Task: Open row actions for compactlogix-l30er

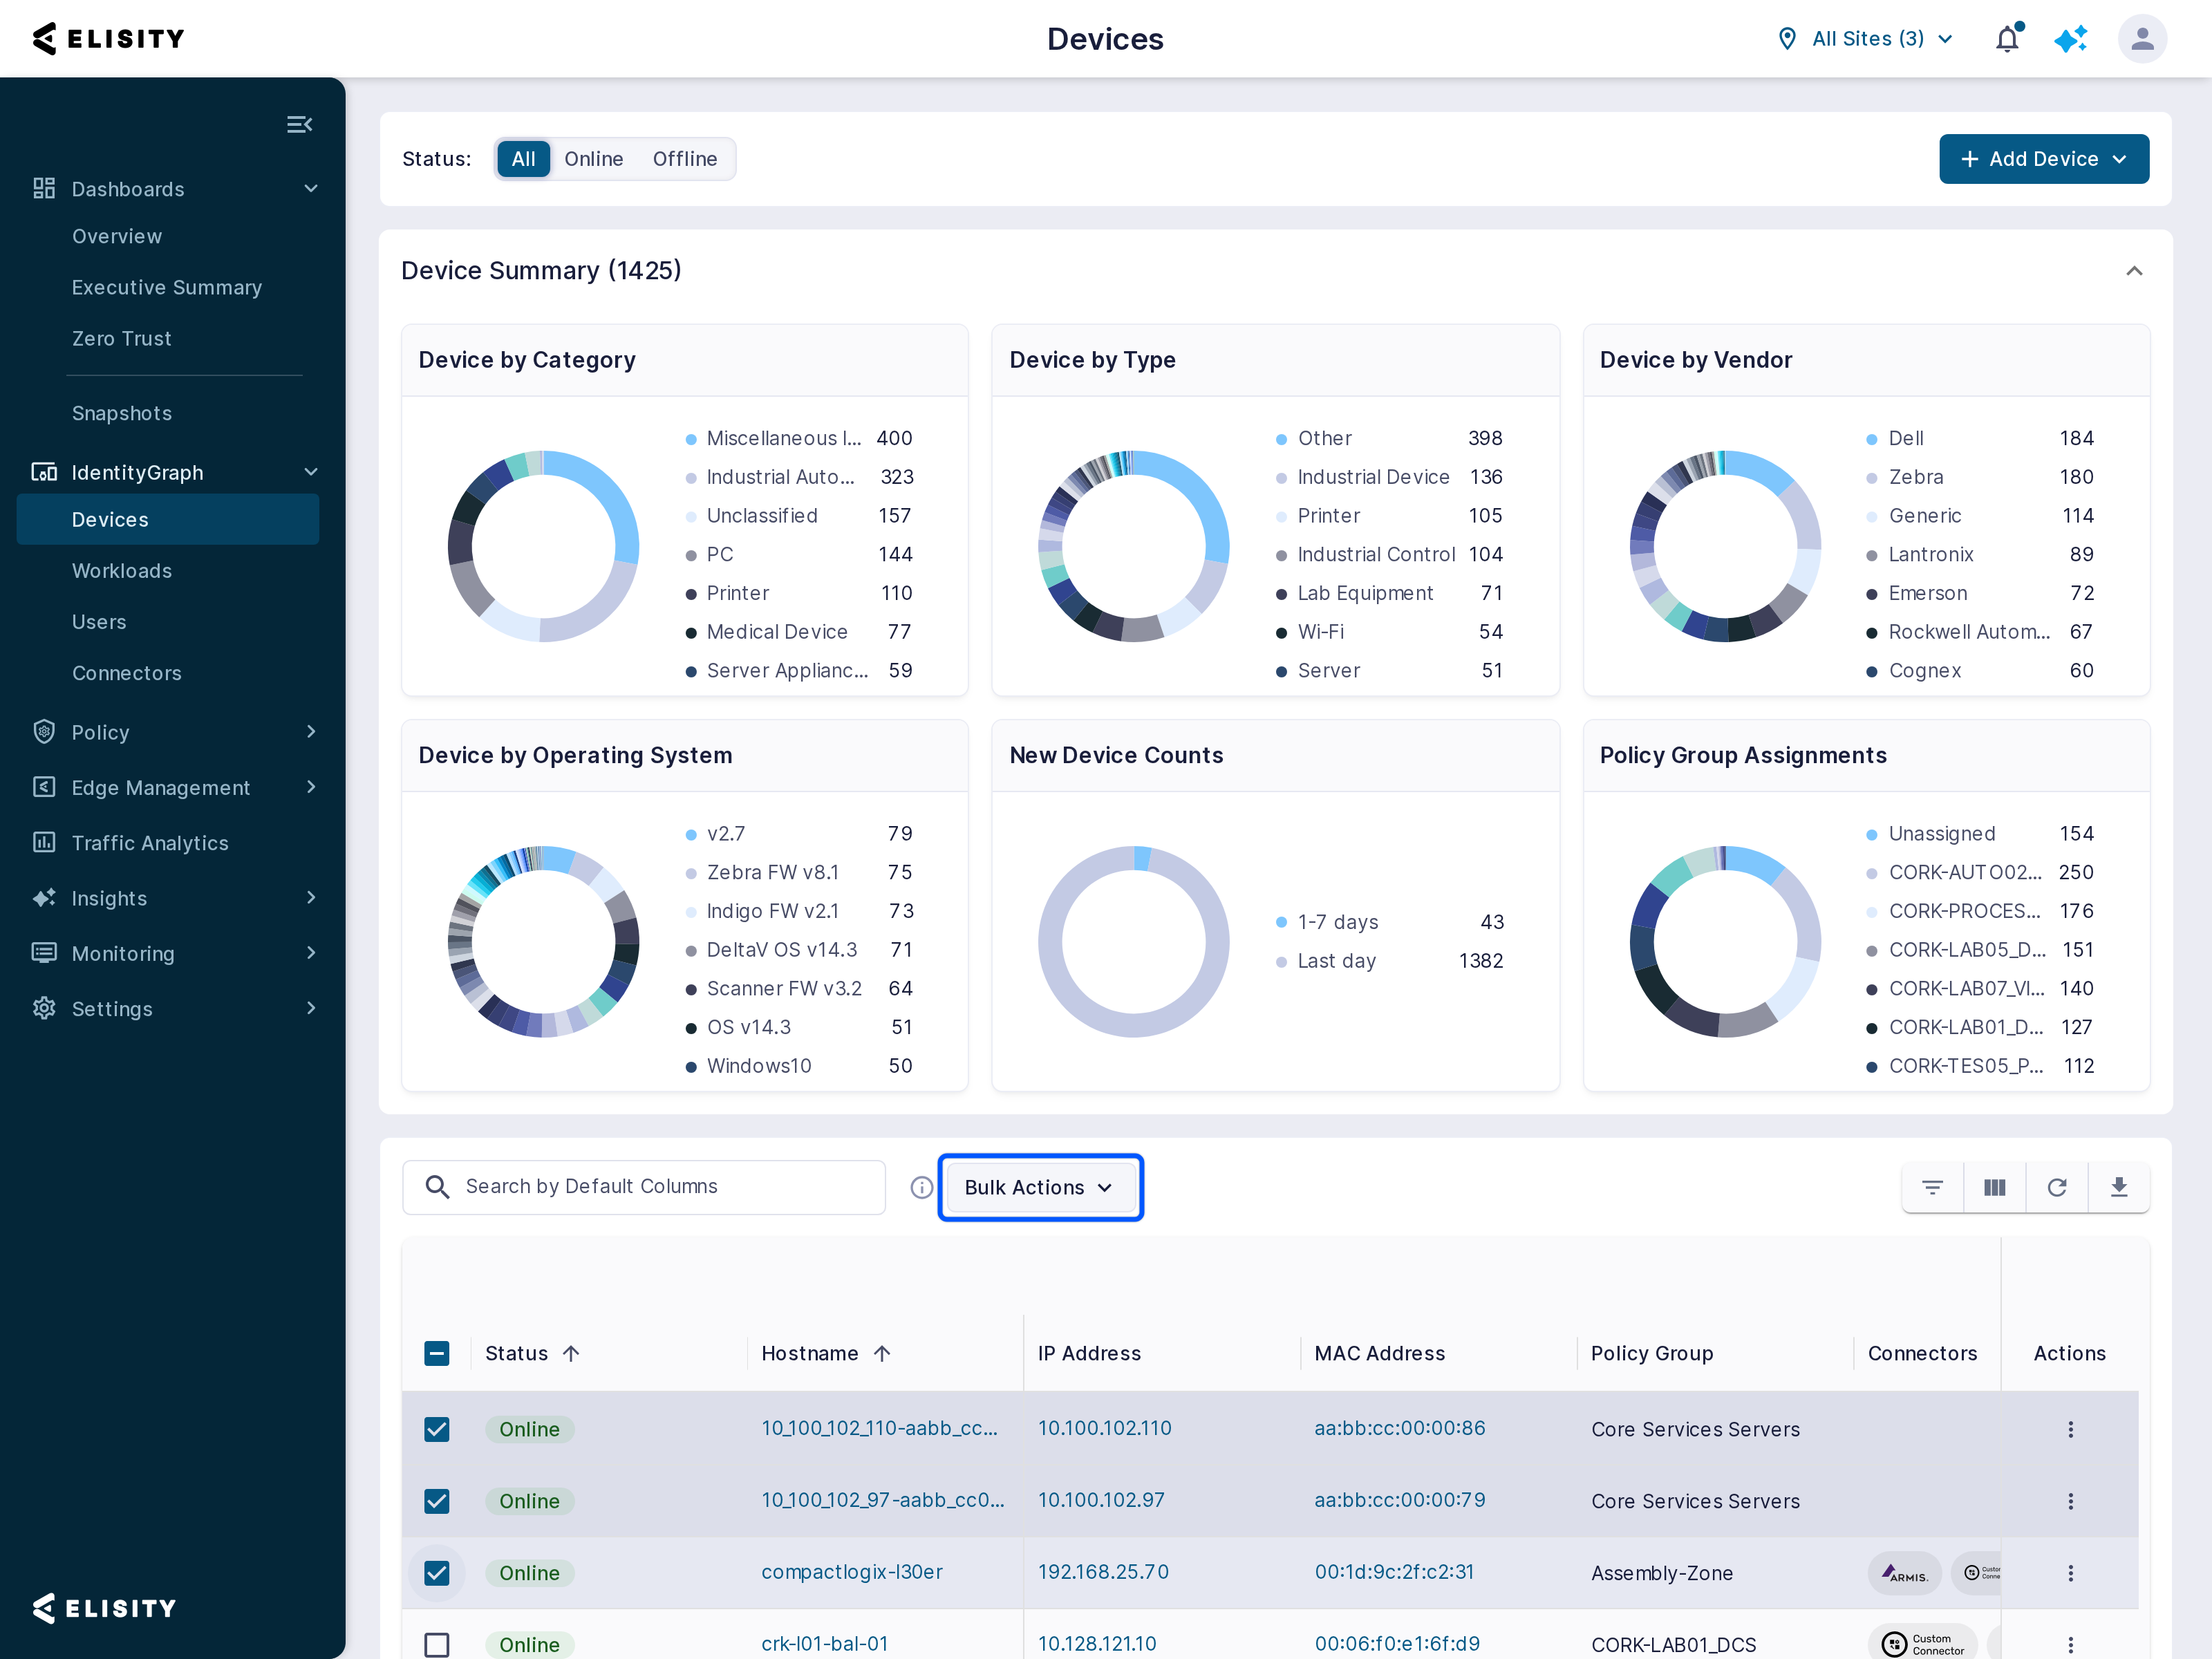Action: [x=2070, y=1572]
